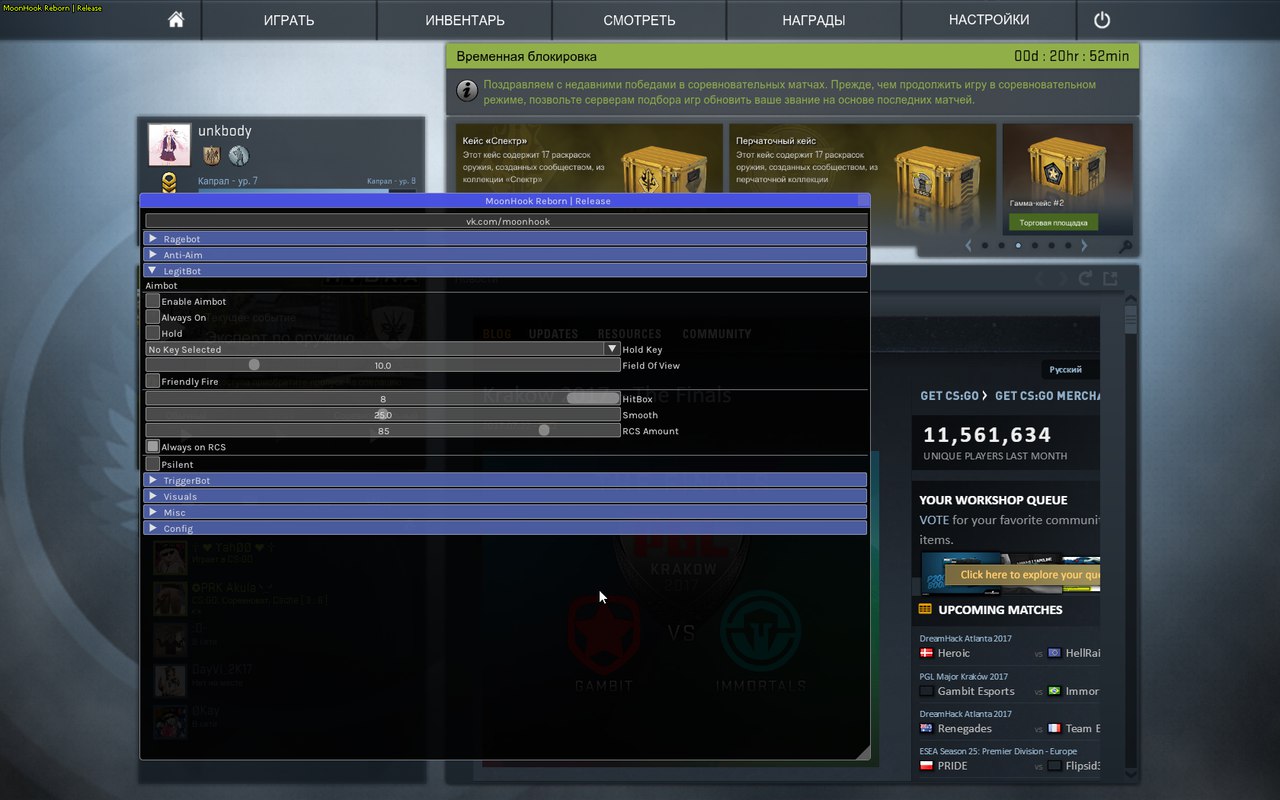Image resolution: width=1280 pixels, height=800 pixels.
Task: Click the MoonHook window collapse square
Action: pos(861,200)
